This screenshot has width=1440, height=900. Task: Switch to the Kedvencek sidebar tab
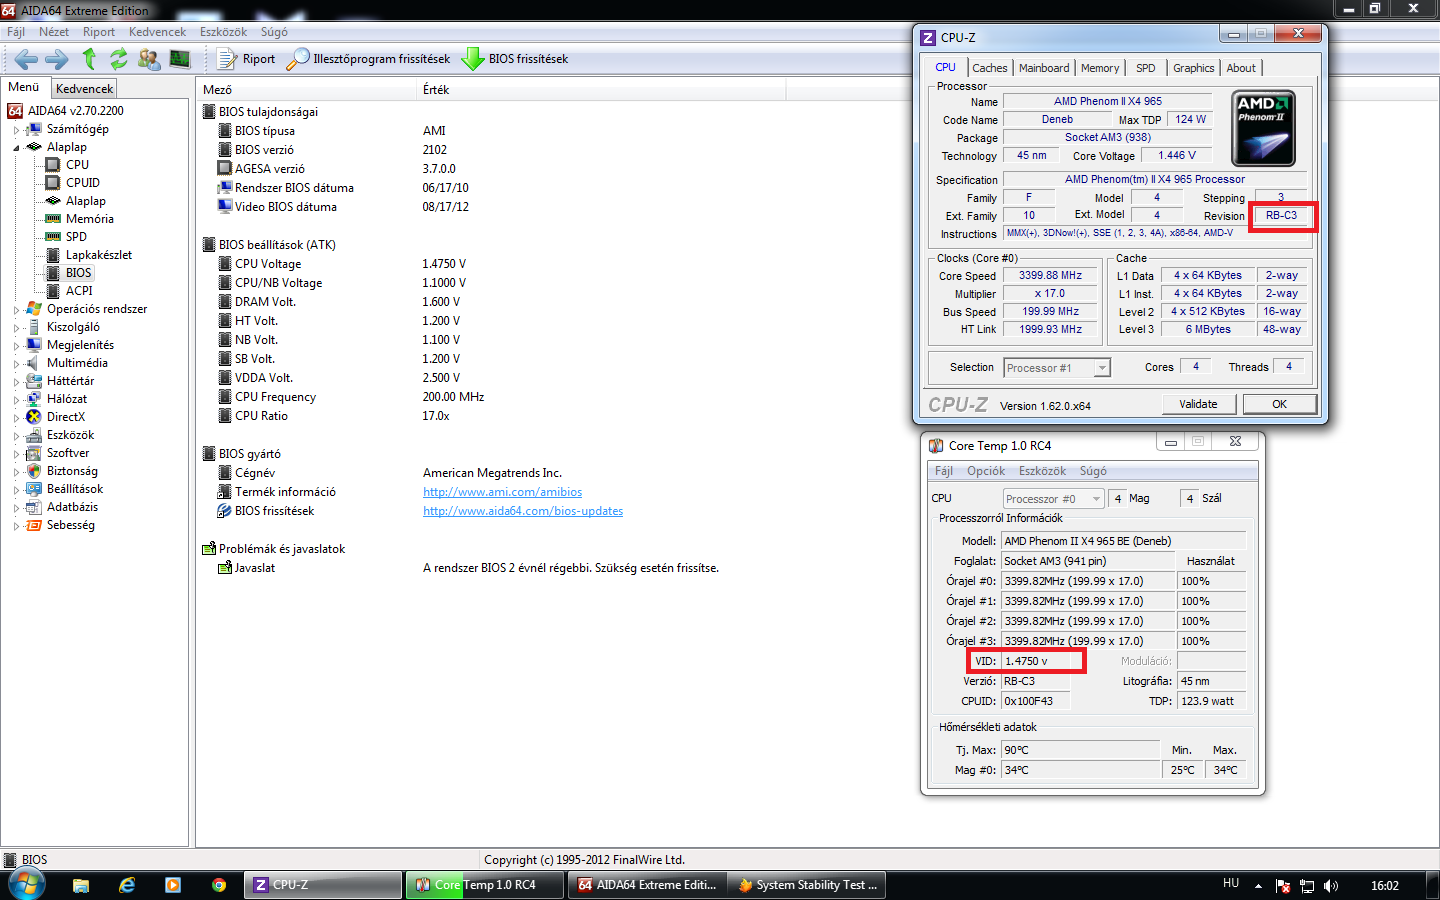coord(84,89)
